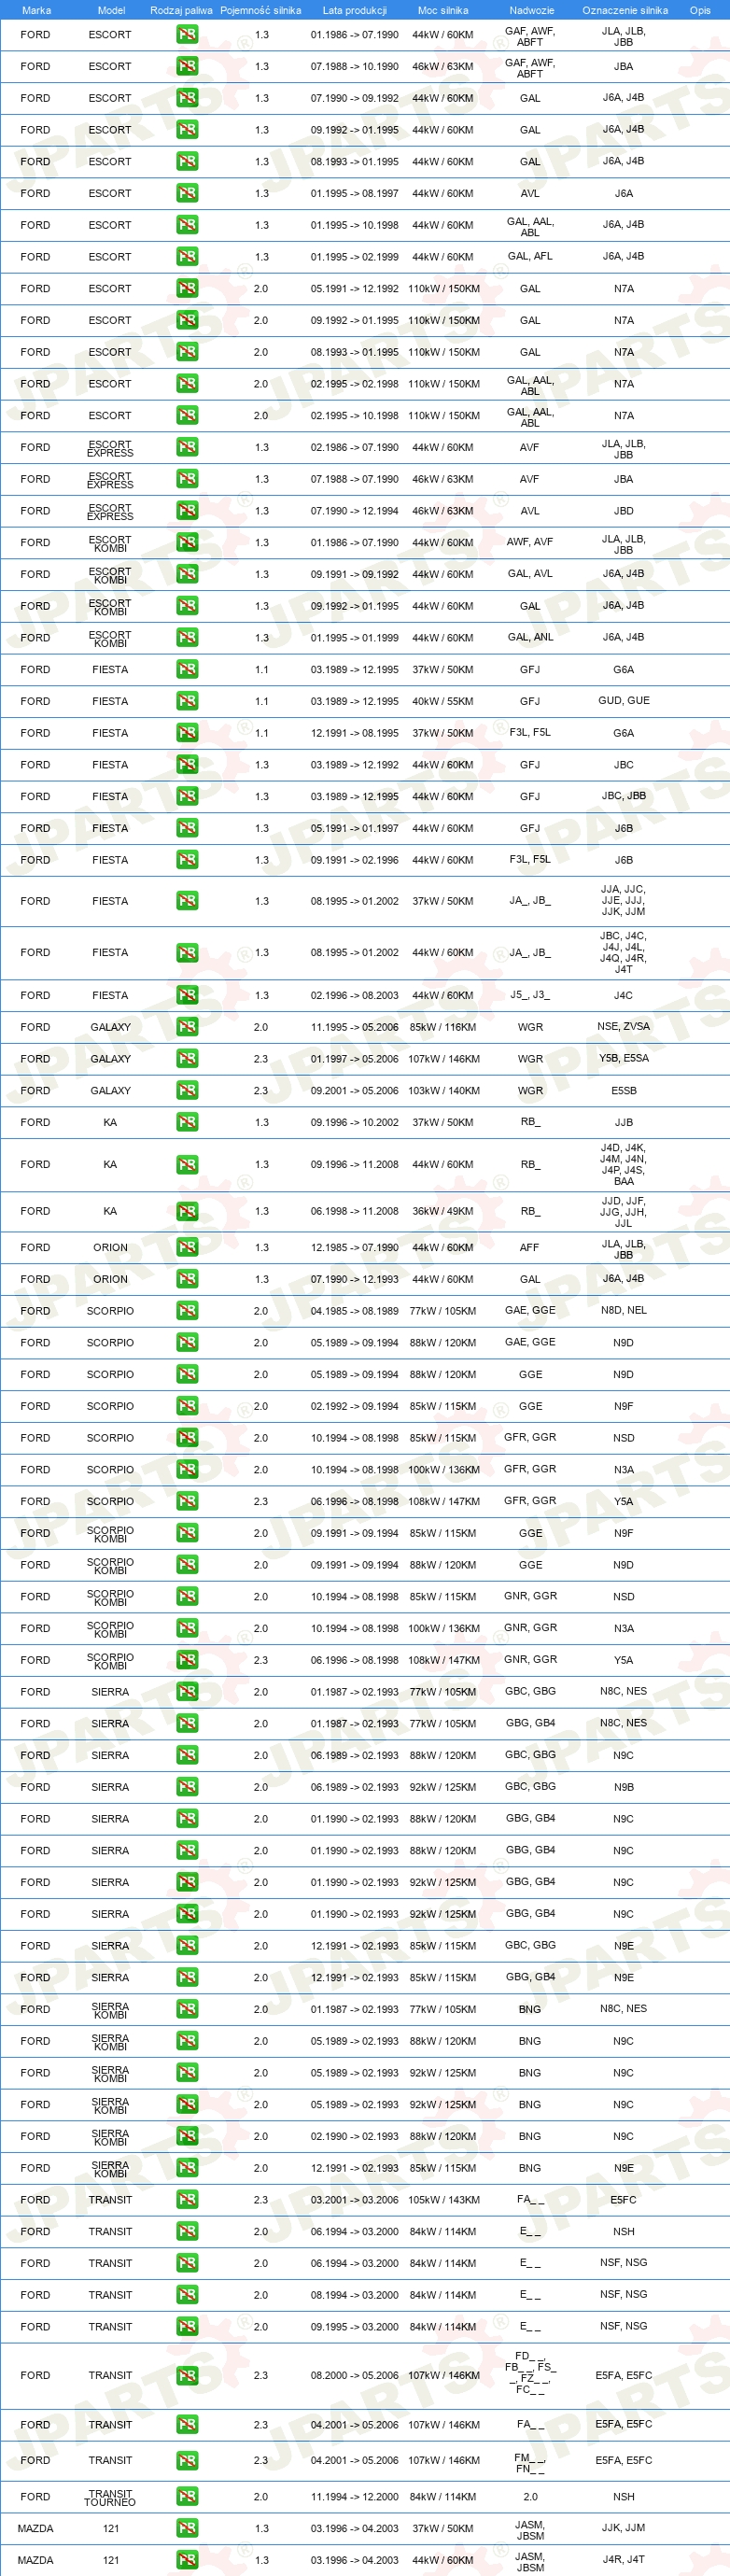Click fuel icon in Galaxy E5SB row
Viewport: 730px width, 2576px height.
tap(187, 1091)
